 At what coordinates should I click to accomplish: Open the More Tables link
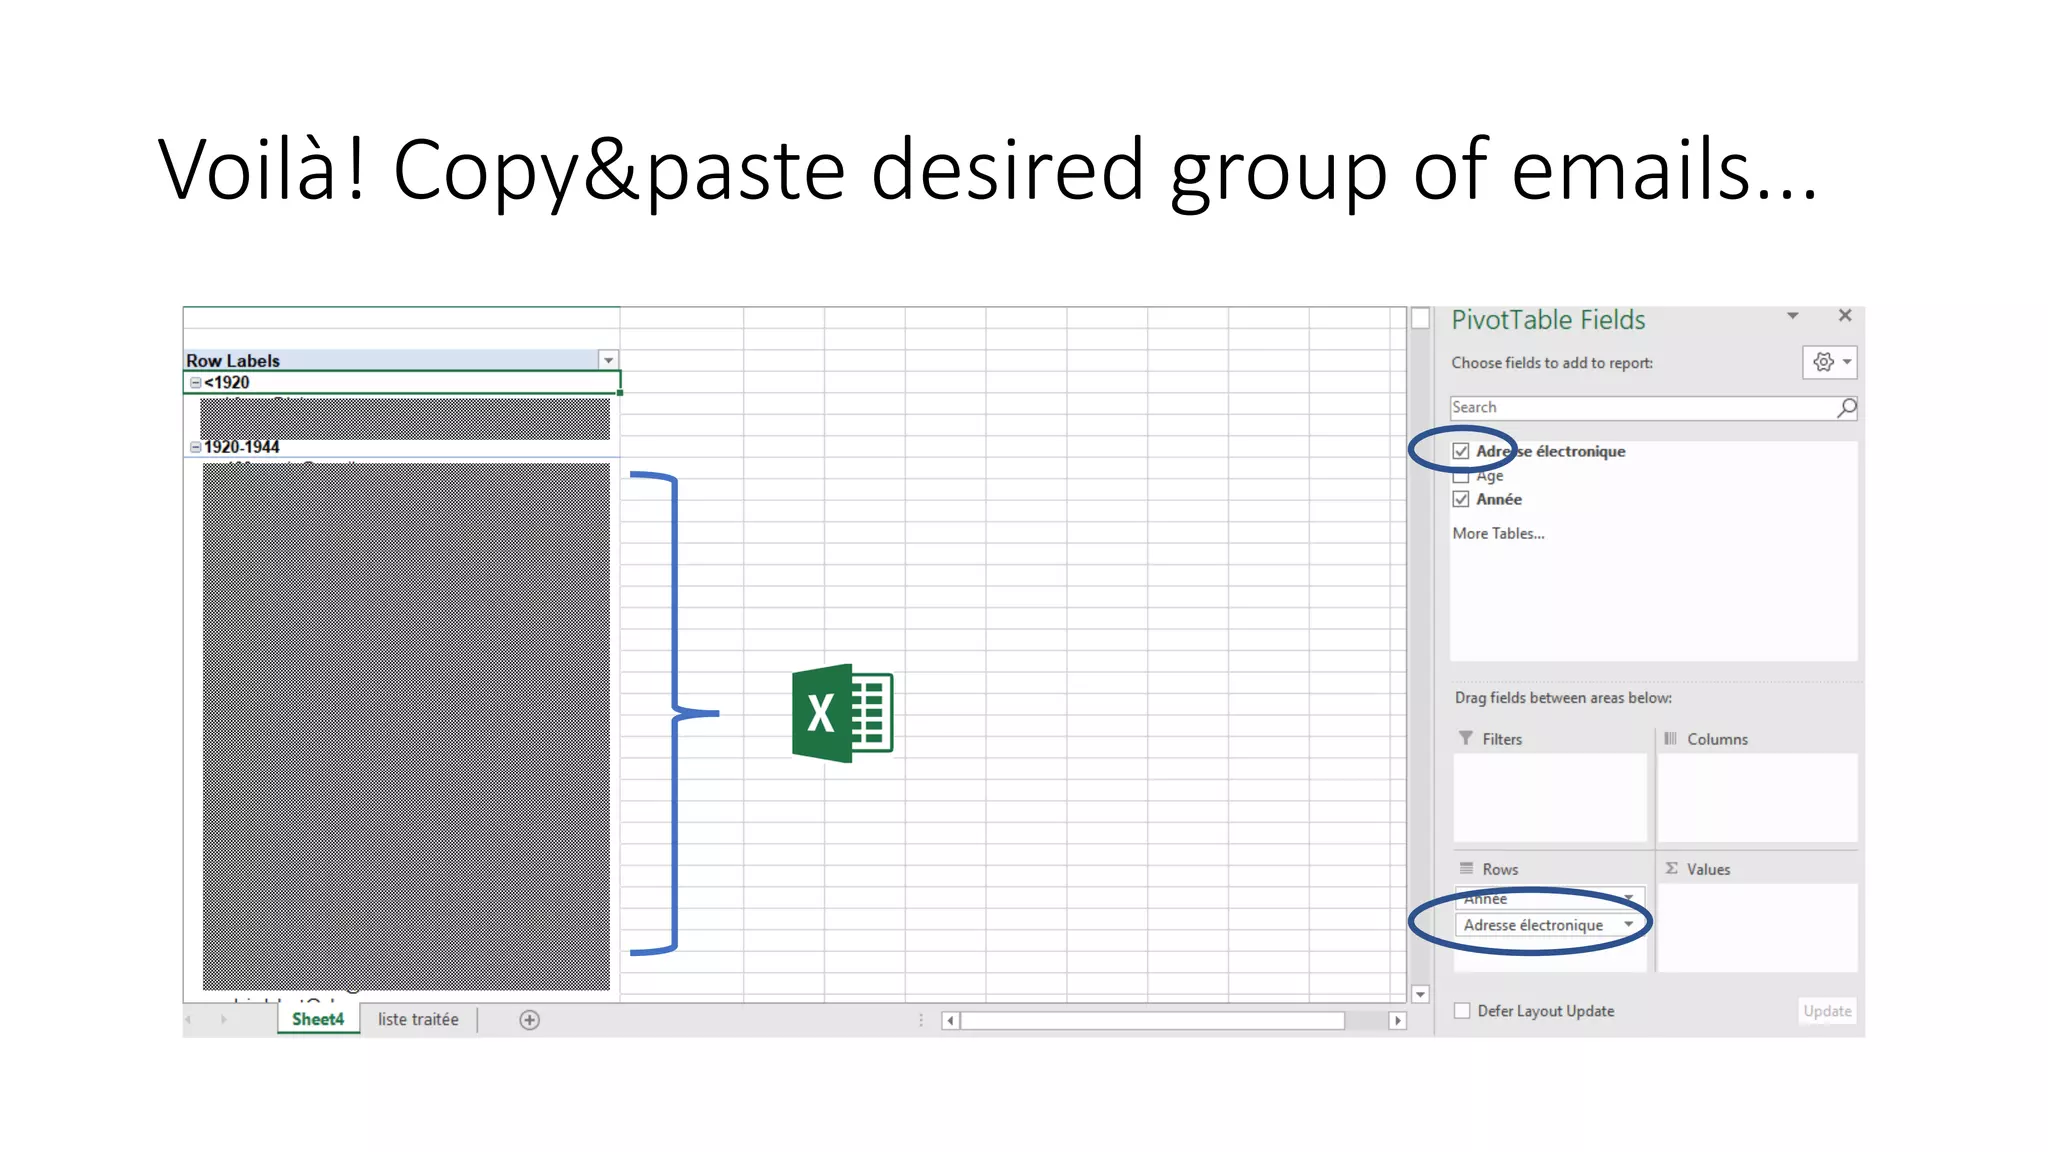tap(1498, 533)
